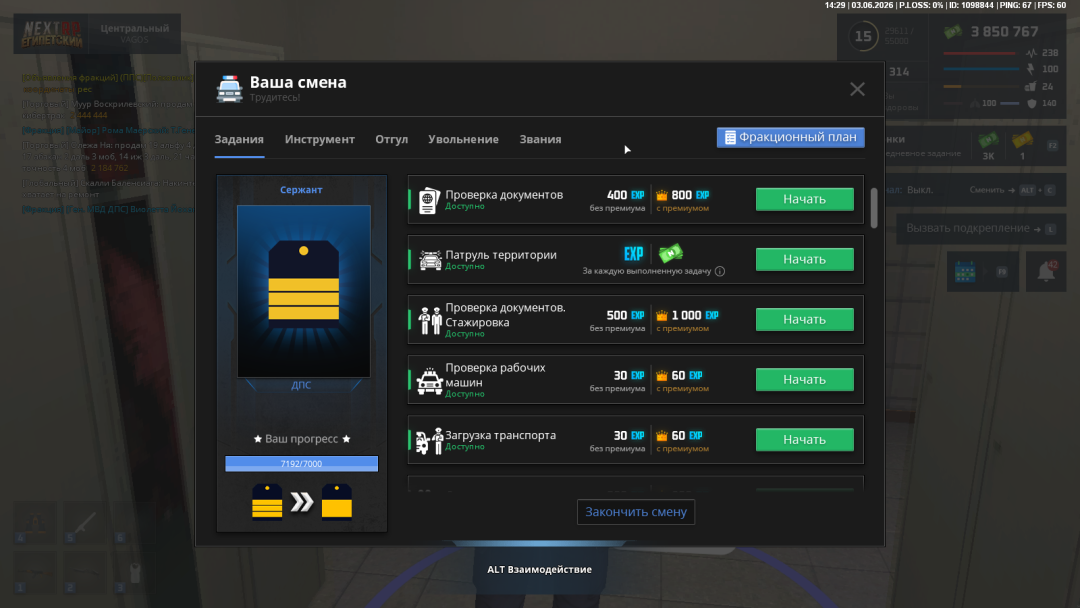The height and width of the screenshot is (608, 1080).
Task: Click the crown icon next to 1 000 EXP
Action: click(662, 315)
